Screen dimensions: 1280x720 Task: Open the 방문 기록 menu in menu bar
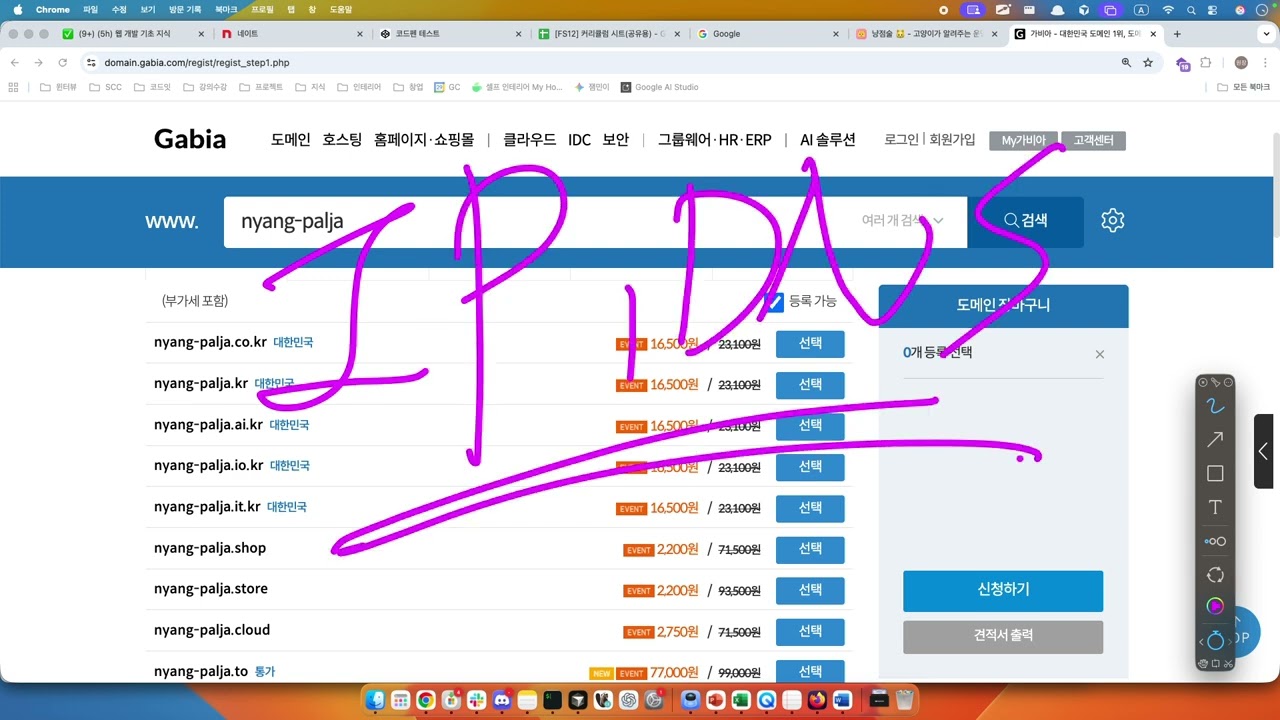[184, 9]
